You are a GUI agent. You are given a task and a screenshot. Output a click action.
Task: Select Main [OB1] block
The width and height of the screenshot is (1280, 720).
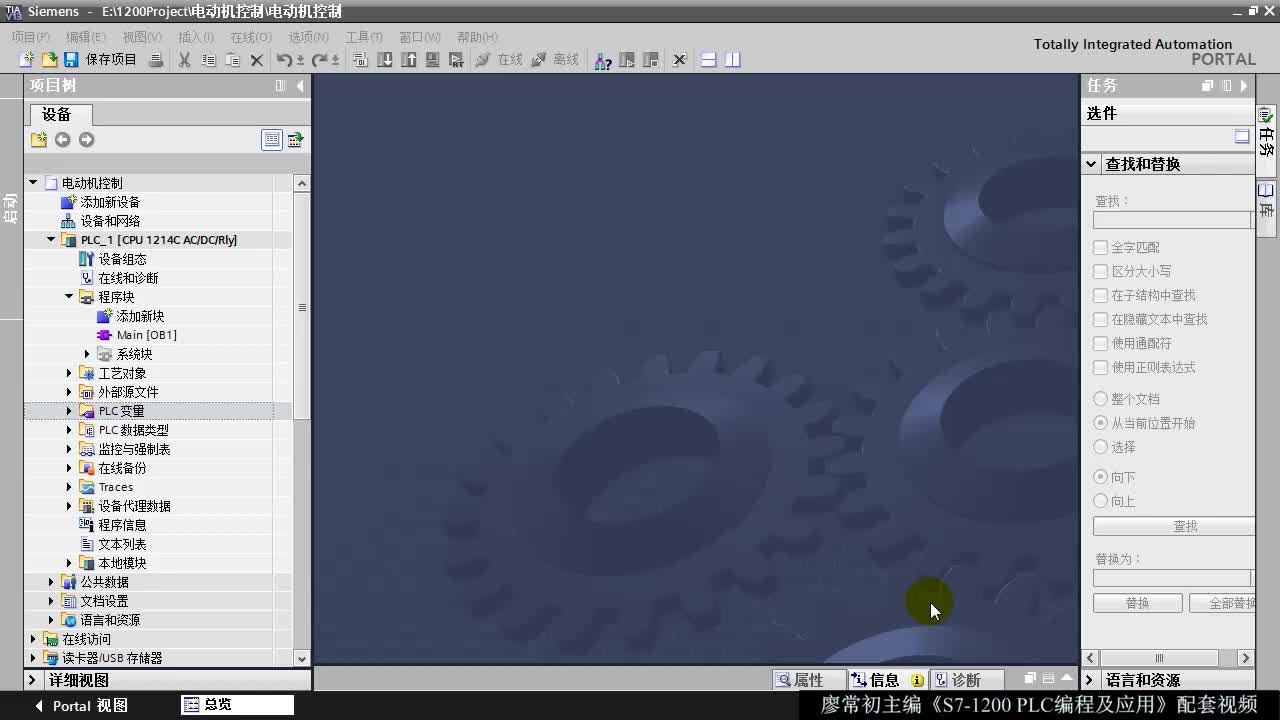click(146, 335)
